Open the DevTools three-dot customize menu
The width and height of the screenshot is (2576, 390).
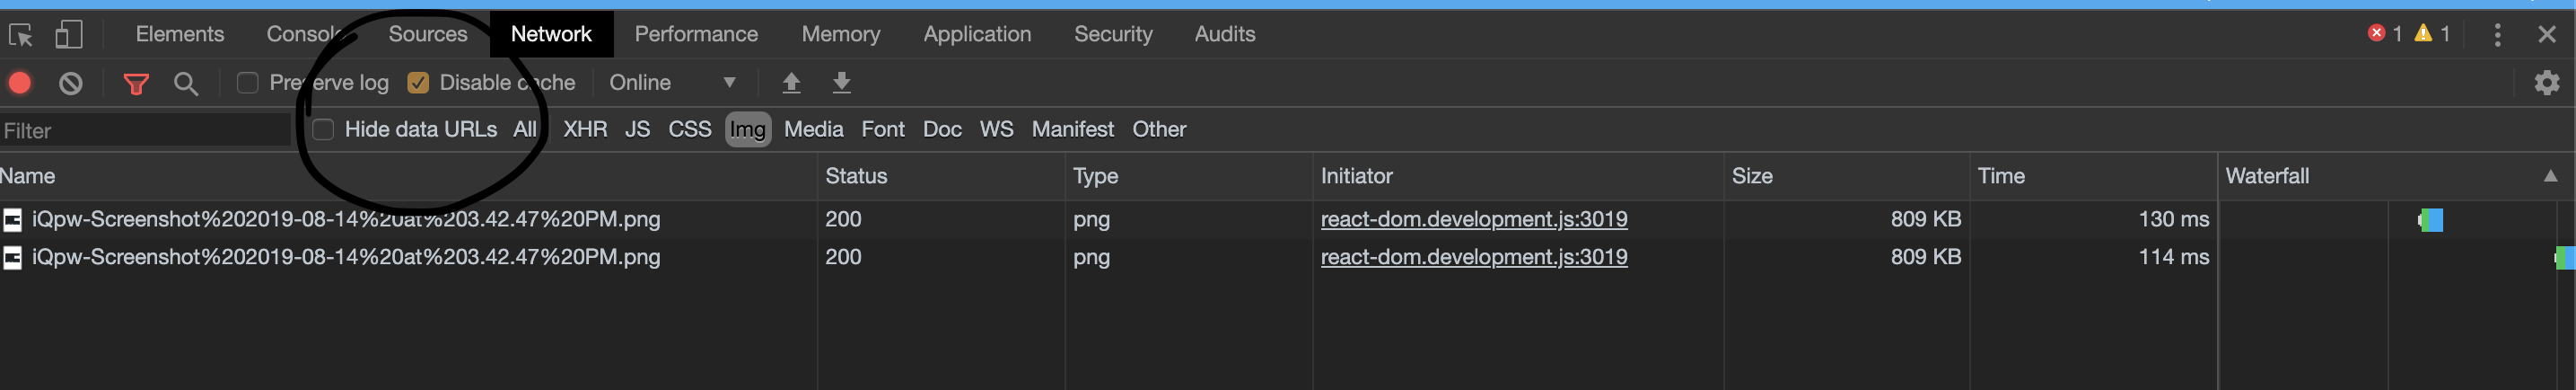(2497, 35)
